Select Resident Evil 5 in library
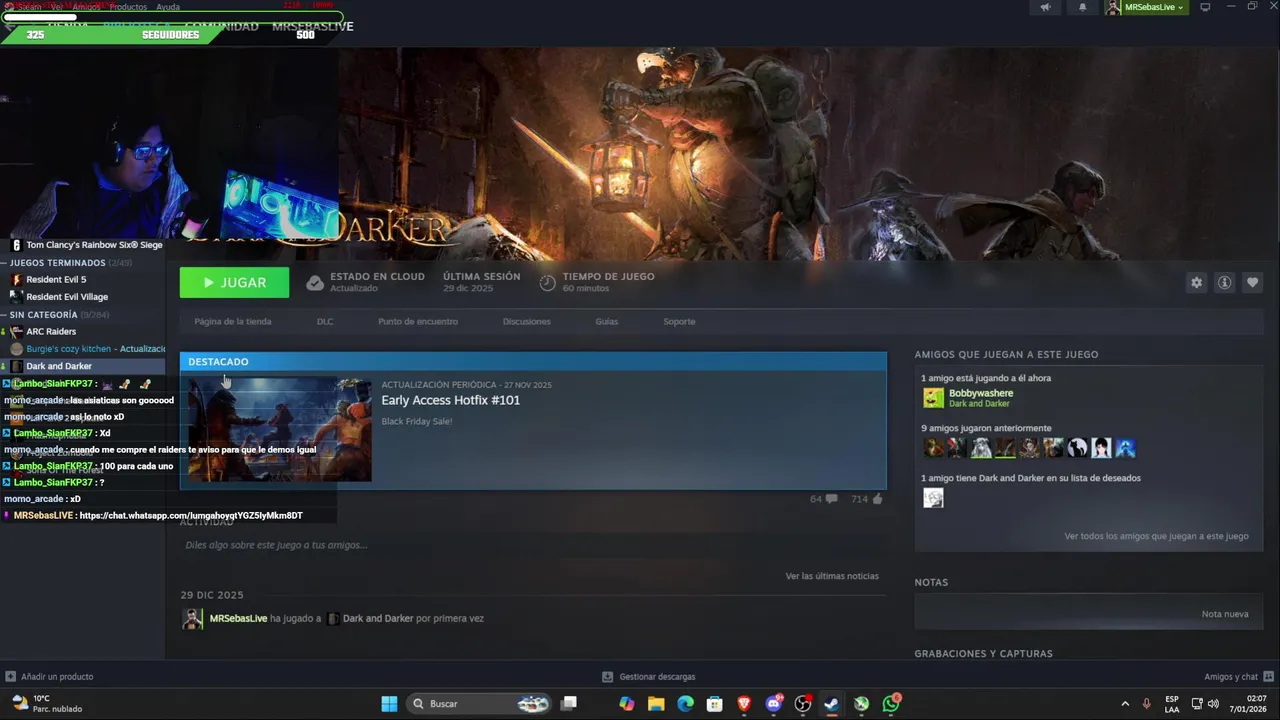This screenshot has height=720, width=1280. tap(56, 280)
